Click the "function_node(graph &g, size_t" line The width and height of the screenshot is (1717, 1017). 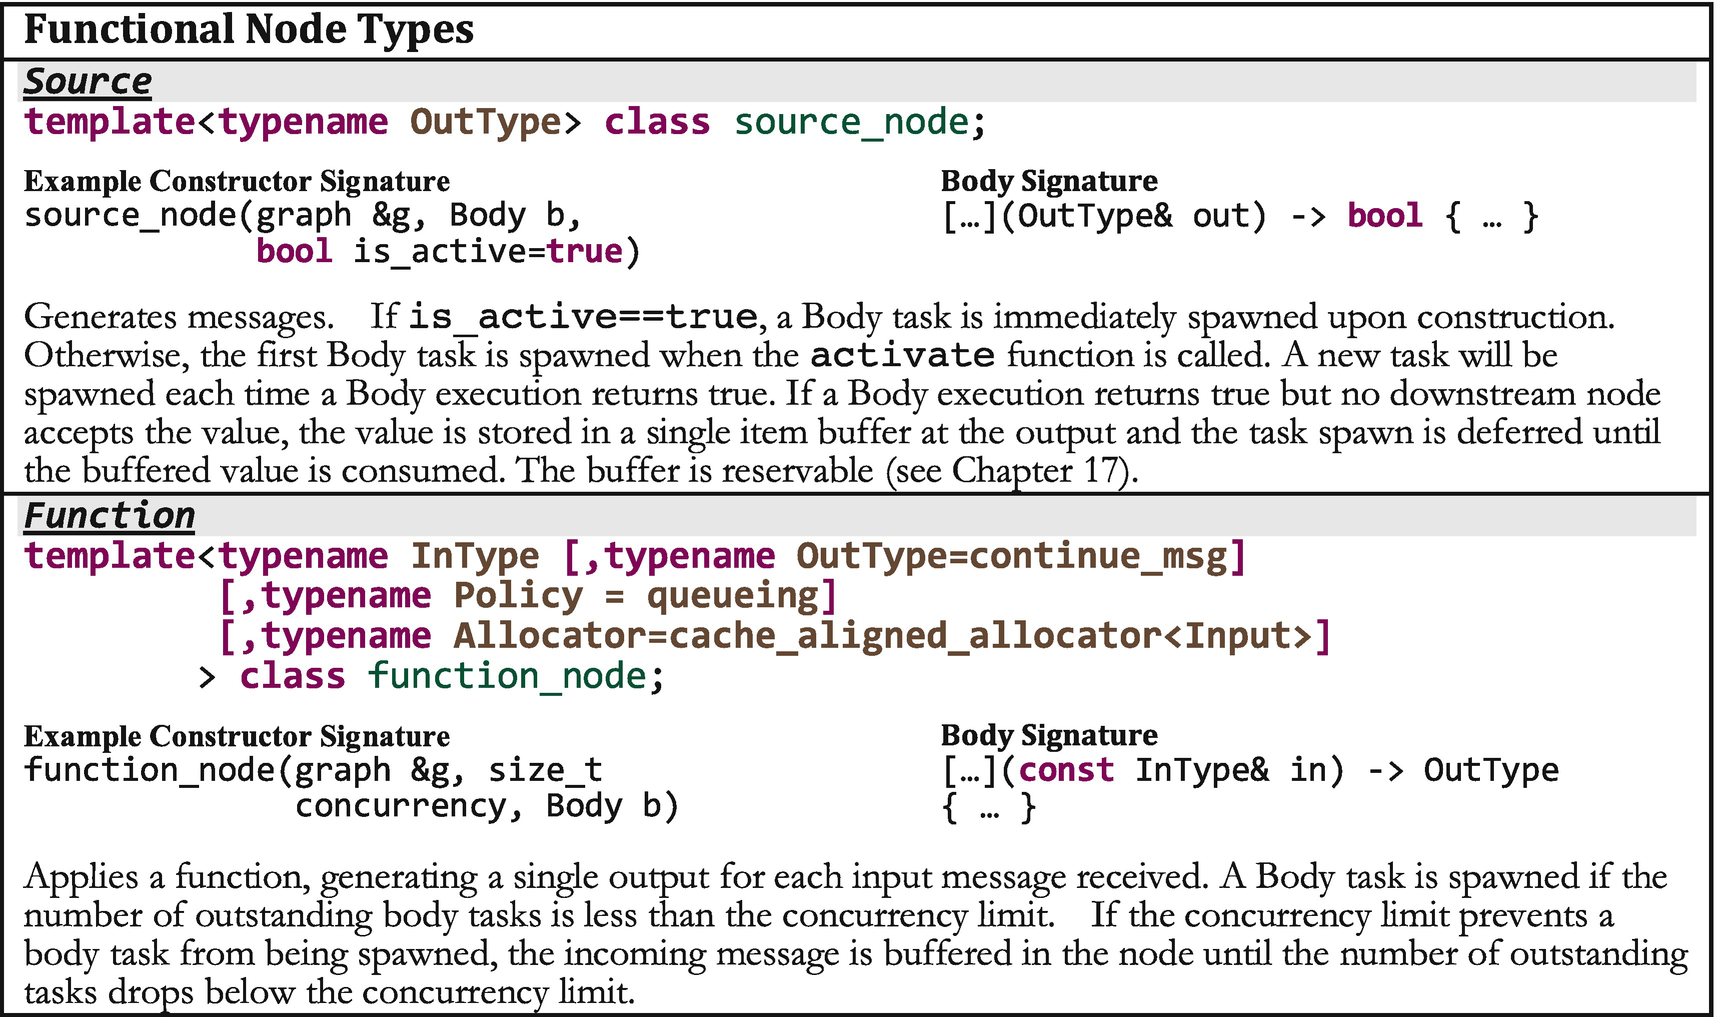(313, 770)
